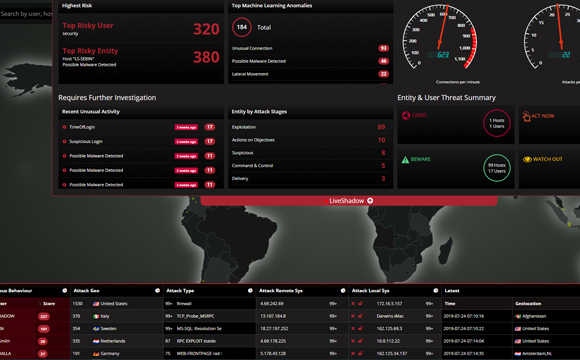580x360 pixels.
Task: Click the firewall attack type row
Action: [x=210, y=304]
